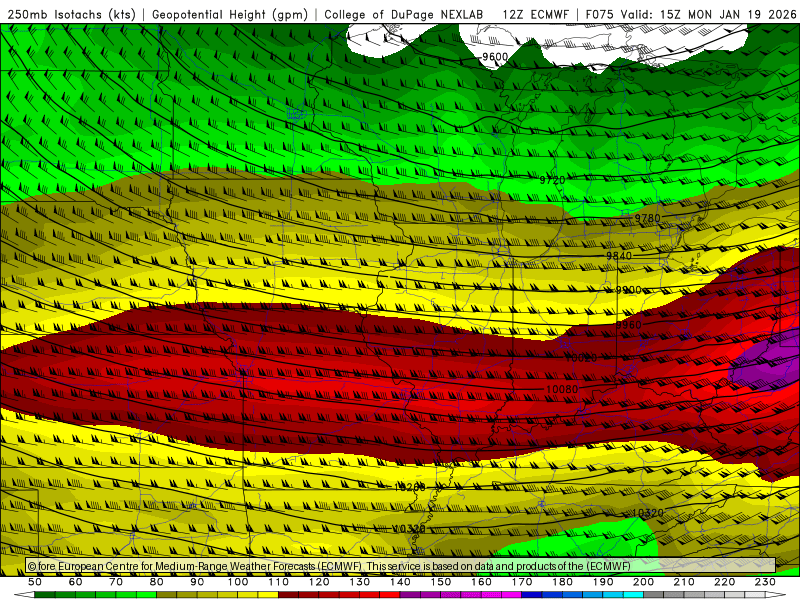The image size is (800, 600).
Task: Click the 10080 height contour label
Action: pyautogui.click(x=562, y=389)
